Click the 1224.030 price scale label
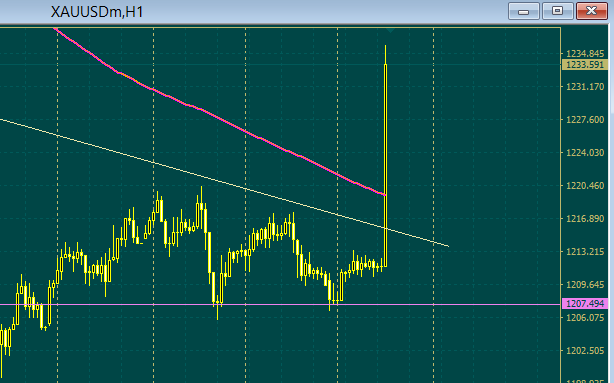 585,153
